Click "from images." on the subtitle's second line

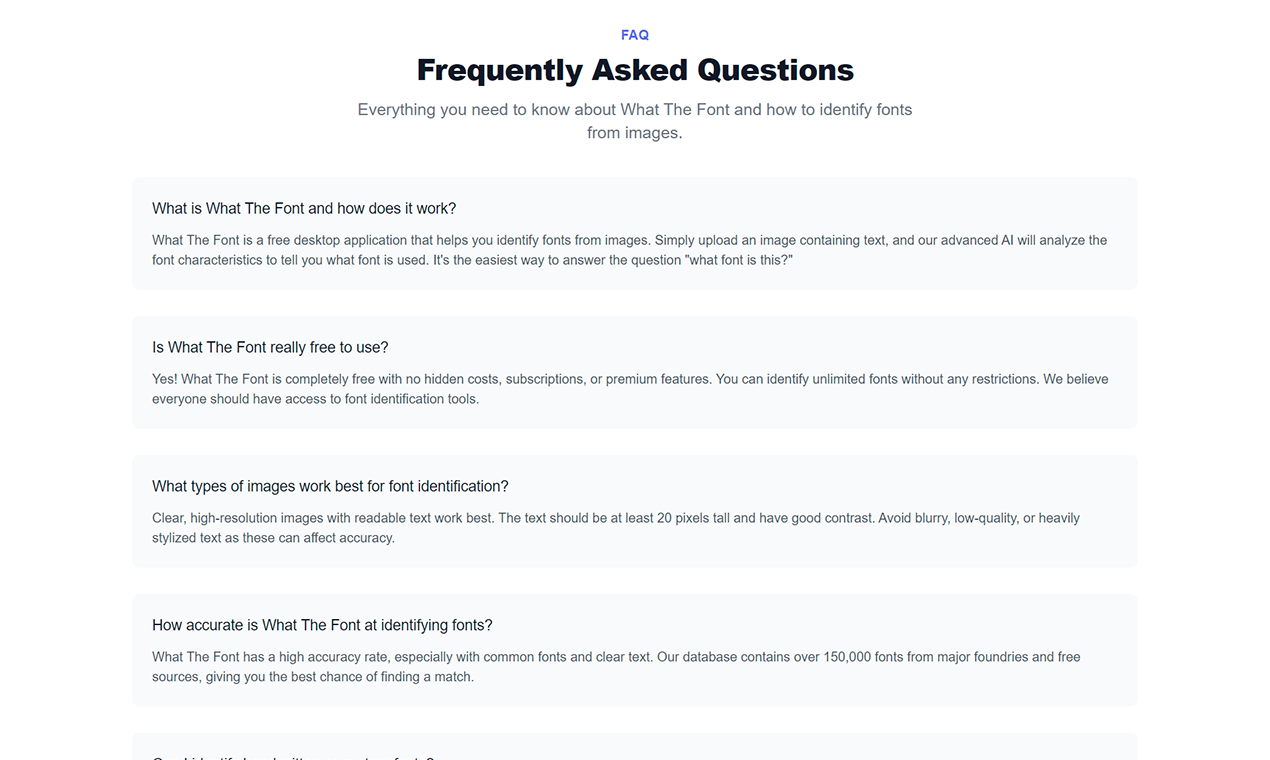635,132
